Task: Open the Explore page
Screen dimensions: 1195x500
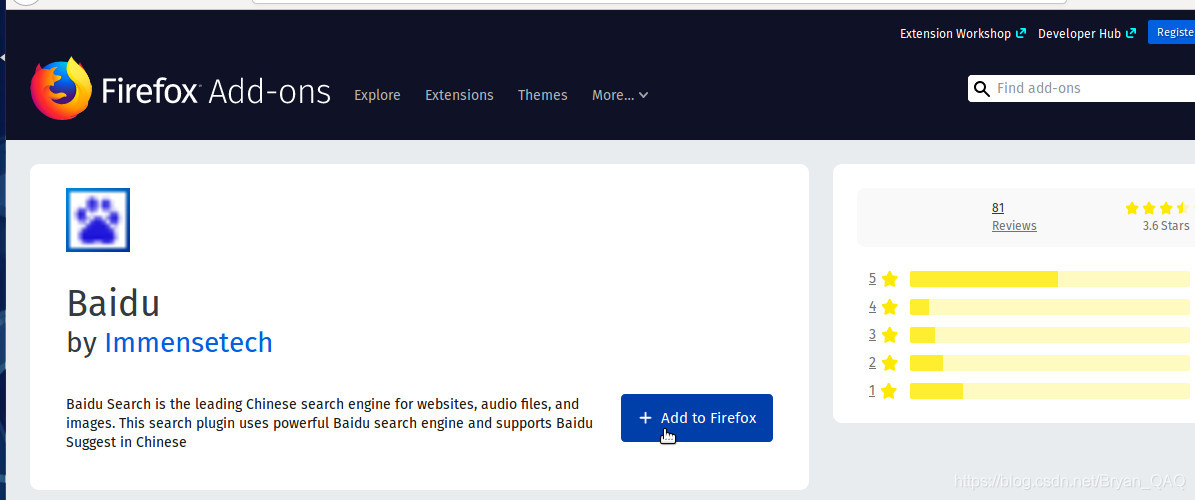Action: pyautogui.click(x=377, y=95)
